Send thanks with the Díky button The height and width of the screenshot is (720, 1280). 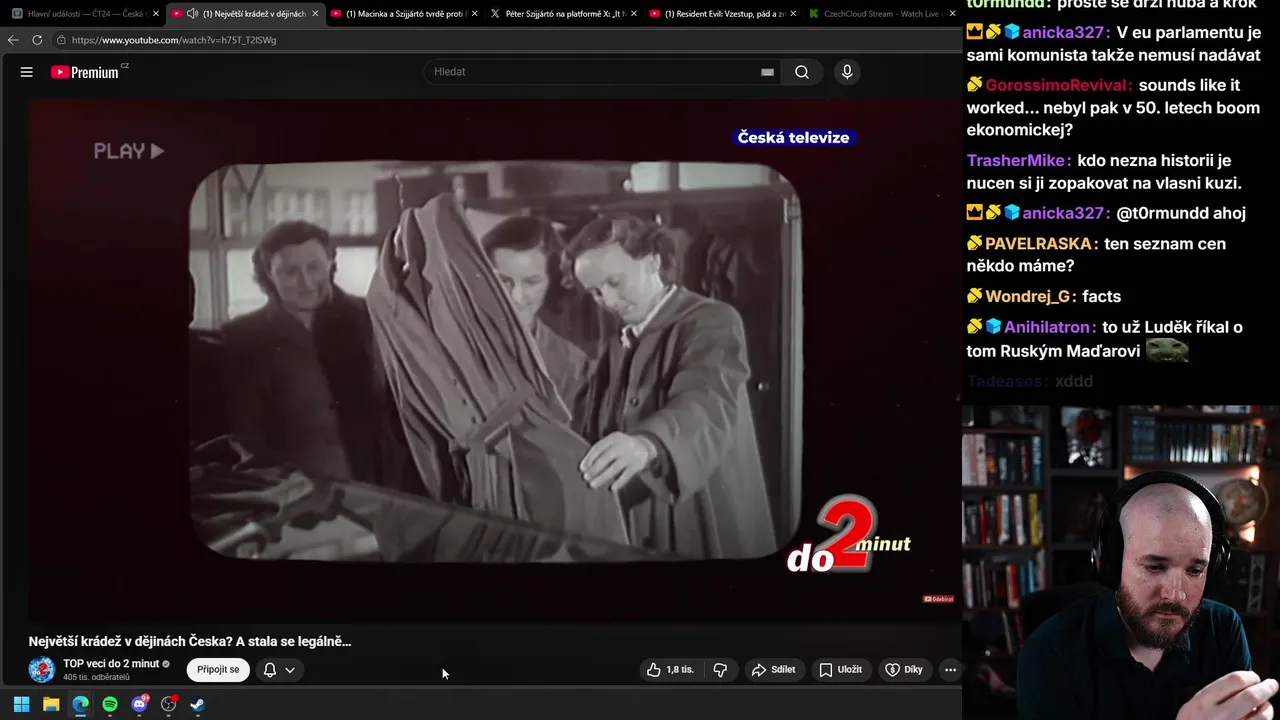point(904,670)
